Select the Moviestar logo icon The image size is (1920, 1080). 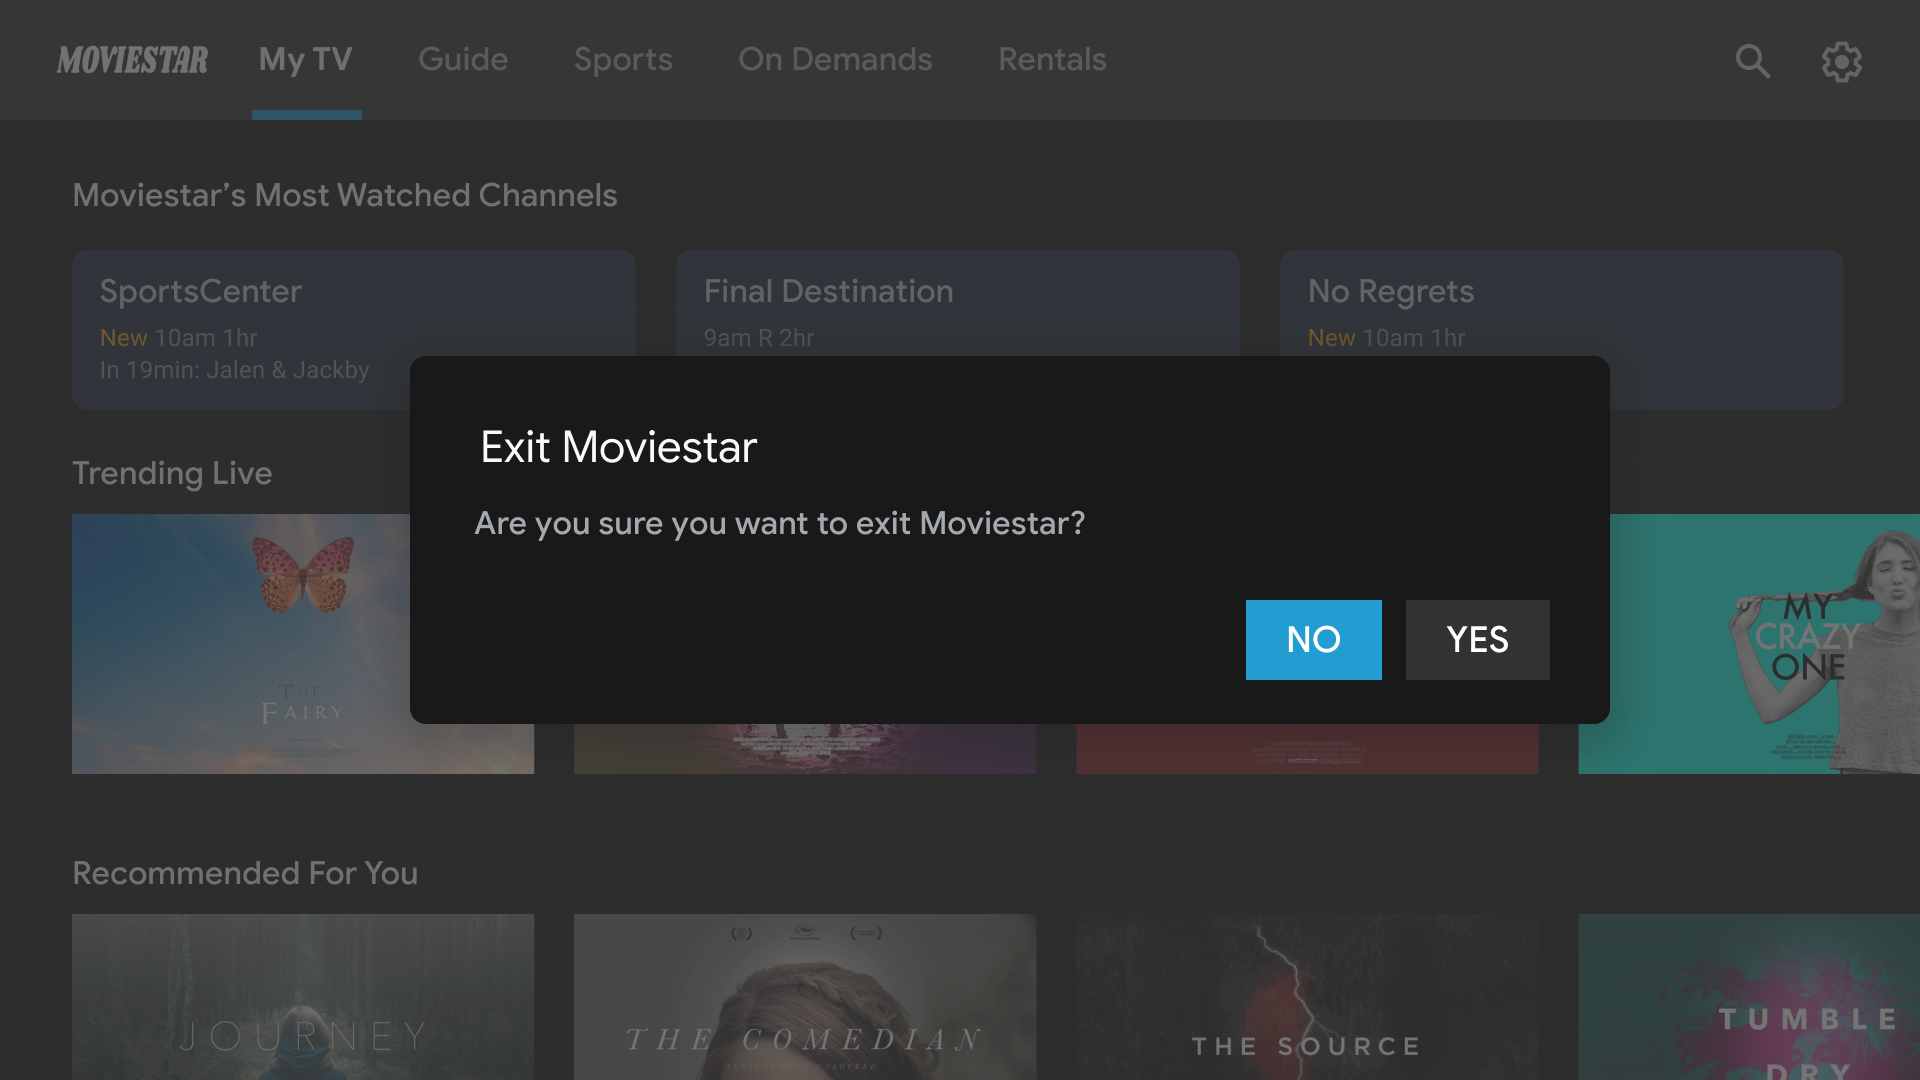132,59
